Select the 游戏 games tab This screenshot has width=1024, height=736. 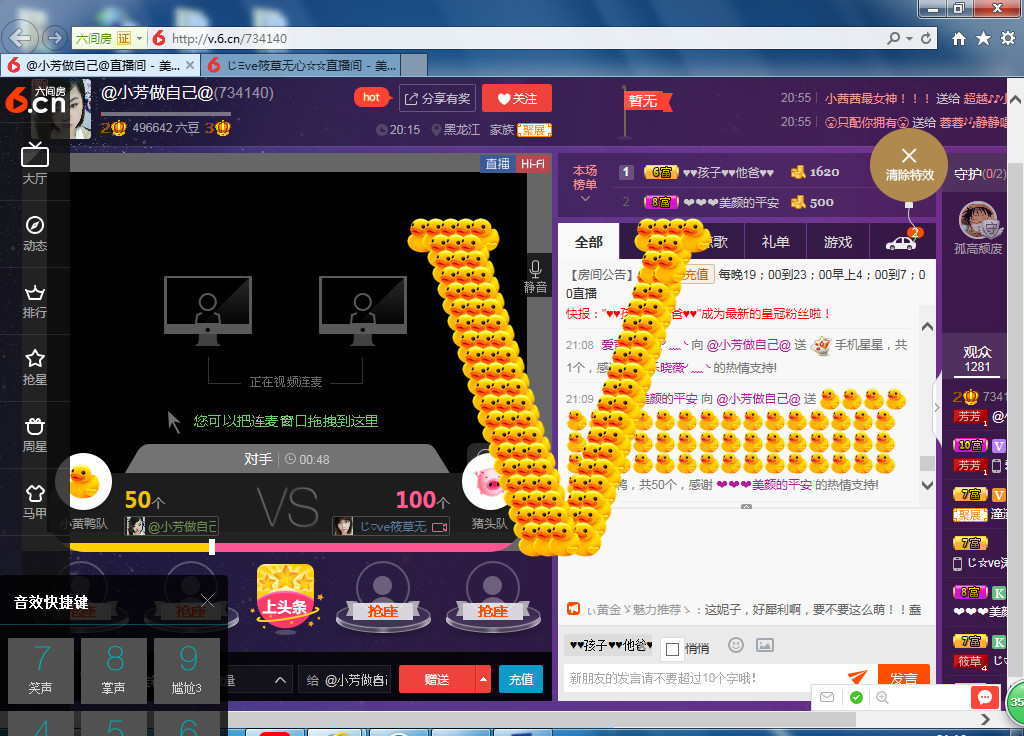[x=838, y=242]
